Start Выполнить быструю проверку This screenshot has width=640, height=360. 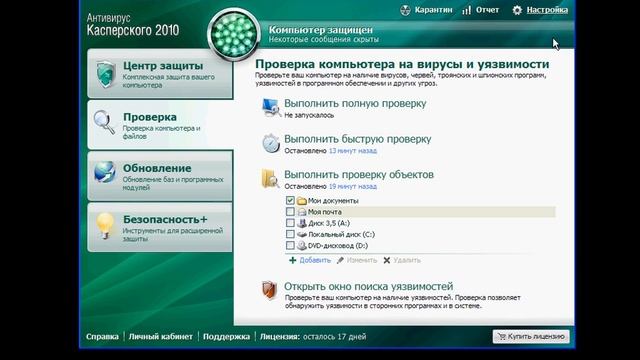pyautogui.click(x=358, y=139)
